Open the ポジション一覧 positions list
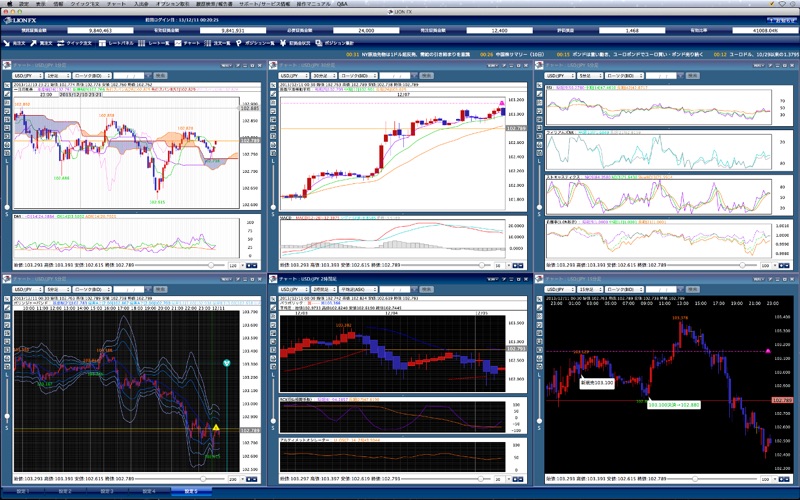The height and width of the screenshot is (500, 800). [255, 43]
